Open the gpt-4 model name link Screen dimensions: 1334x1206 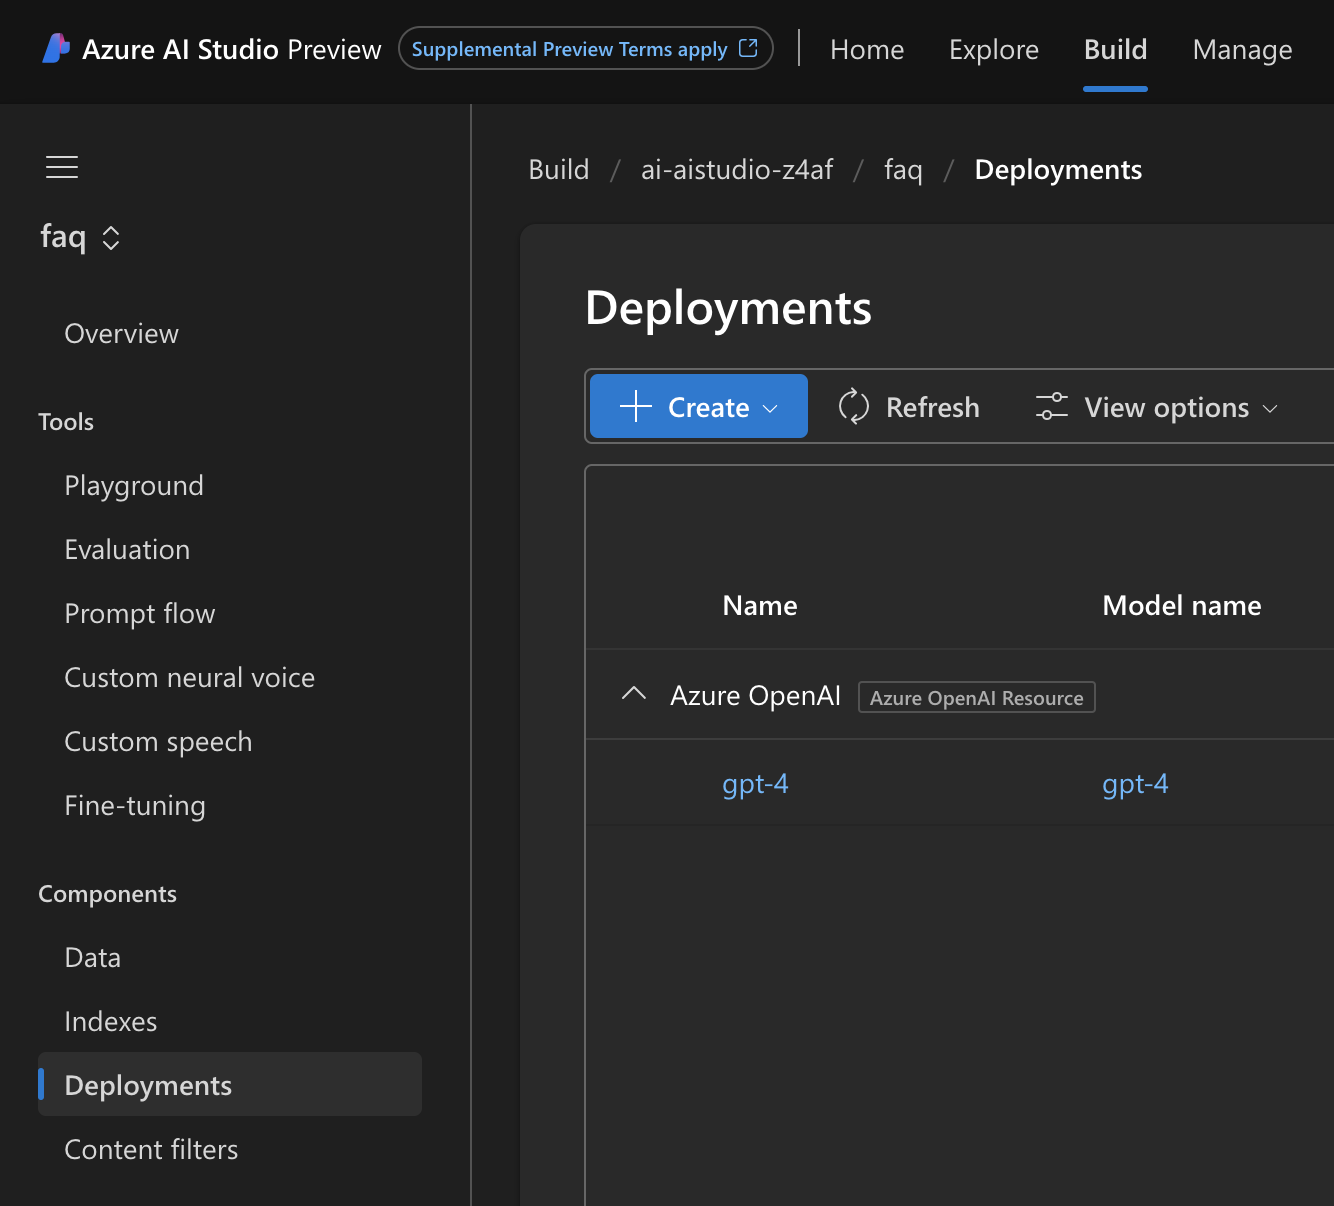tap(1135, 784)
